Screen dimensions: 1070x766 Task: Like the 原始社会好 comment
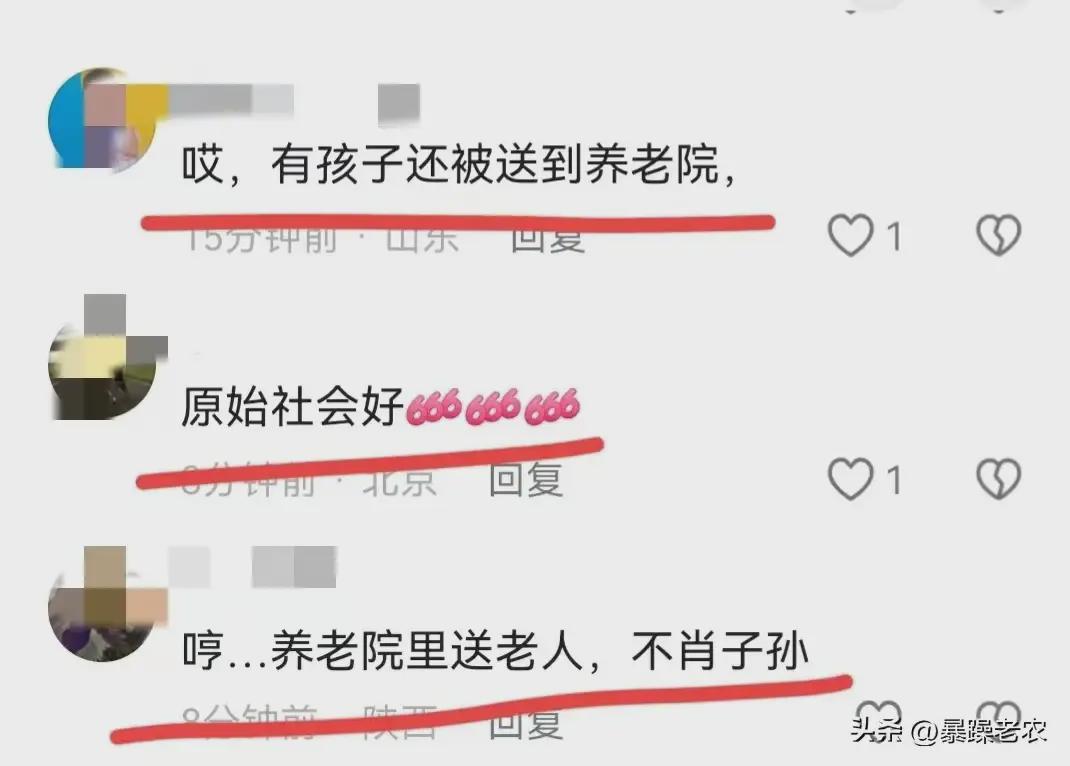click(x=850, y=478)
